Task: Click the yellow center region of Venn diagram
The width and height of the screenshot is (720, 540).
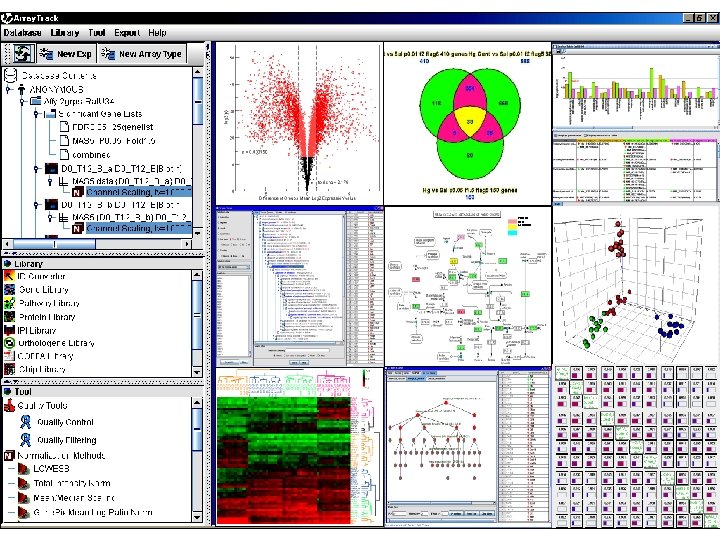Action: [470, 120]
